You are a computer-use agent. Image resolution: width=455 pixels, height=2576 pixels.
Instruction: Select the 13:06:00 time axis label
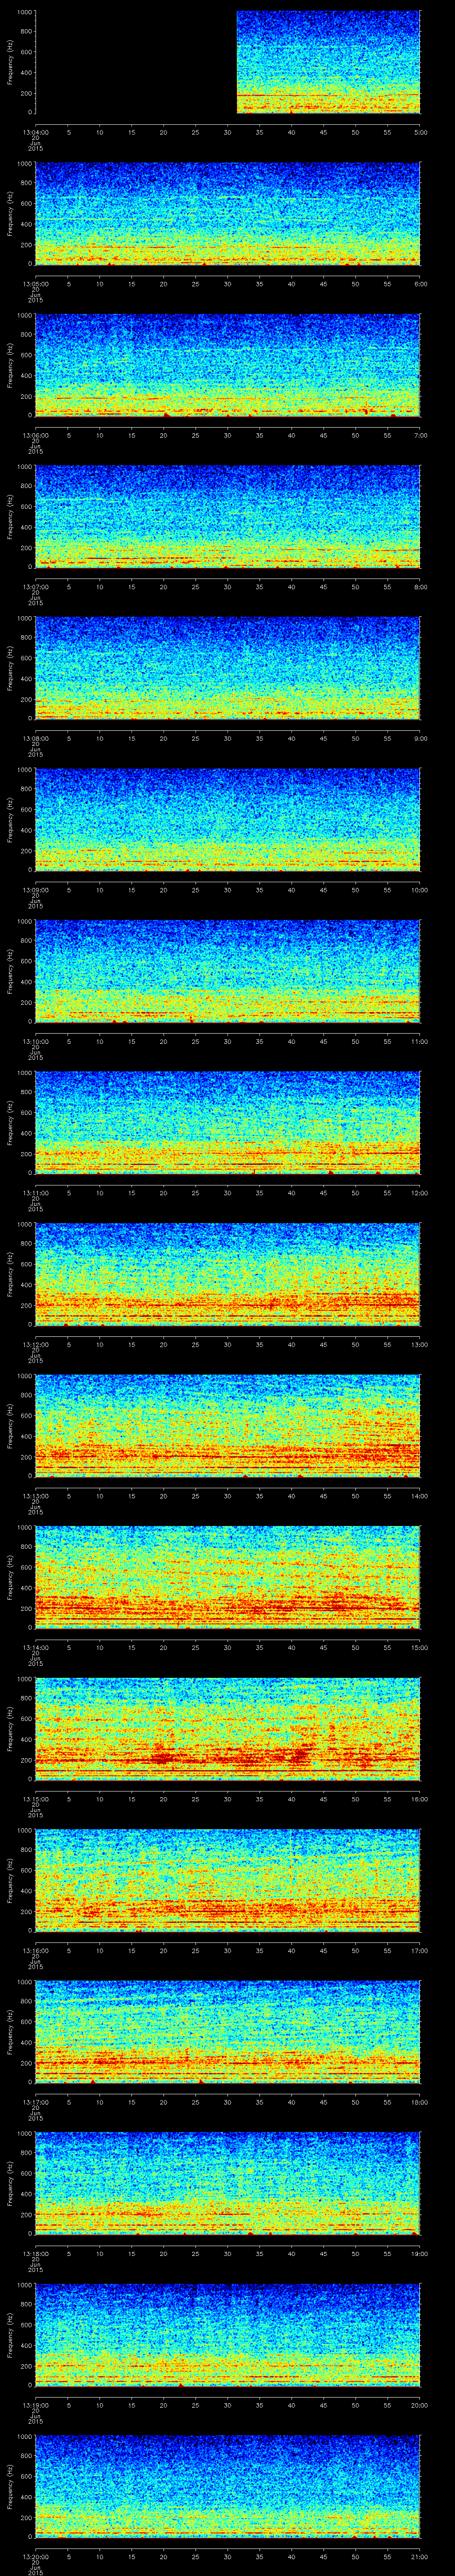(x=35, y=435)
